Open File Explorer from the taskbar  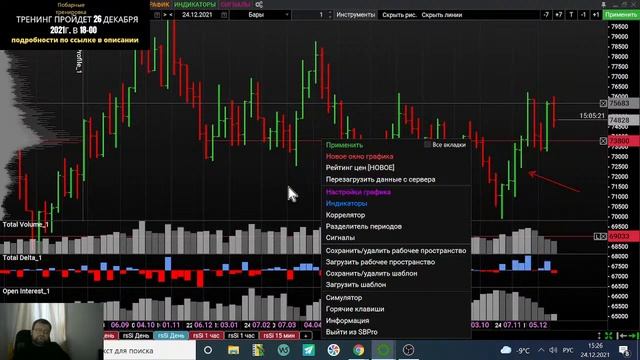[233, 350]
